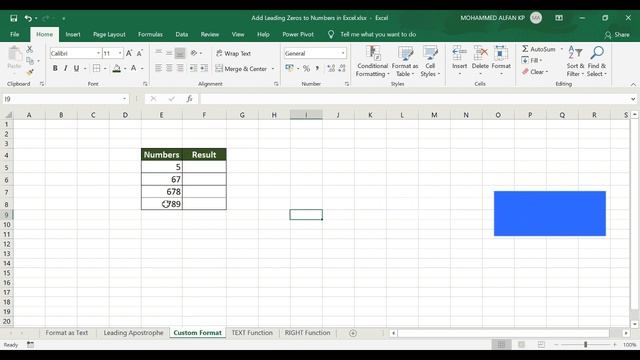
Task: Apply Percent Style
Action: 307,69
